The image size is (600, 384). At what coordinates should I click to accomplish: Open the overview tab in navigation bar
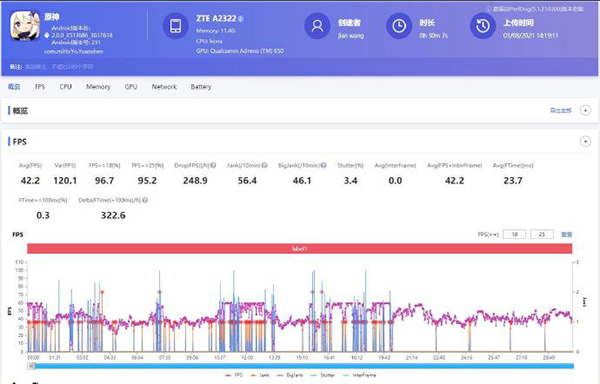(x=14, y=87)
